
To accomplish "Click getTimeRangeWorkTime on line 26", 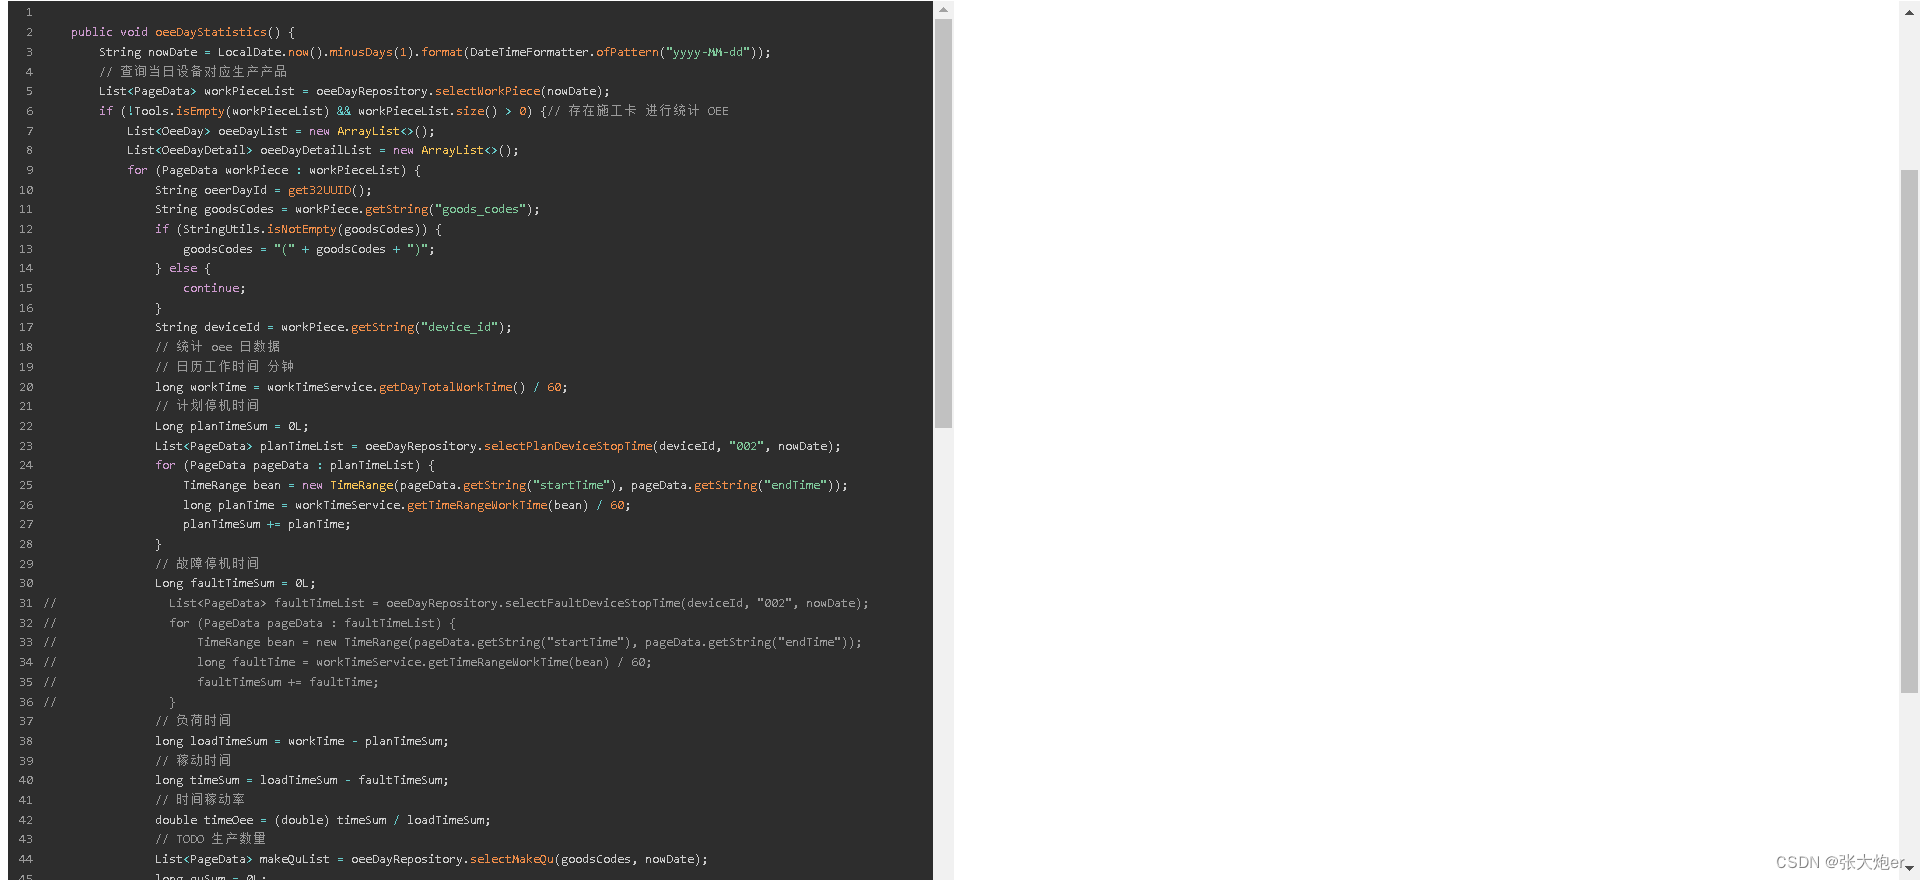I will click(x=477, y=505).
